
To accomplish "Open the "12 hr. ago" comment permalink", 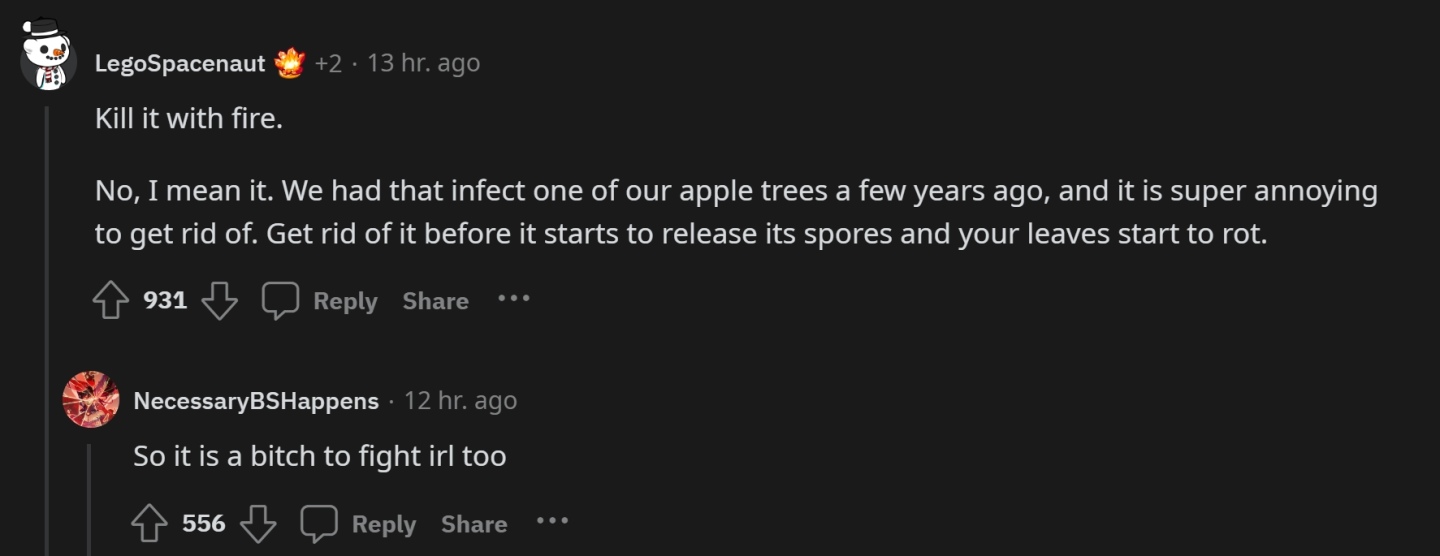I will point(461,401).
